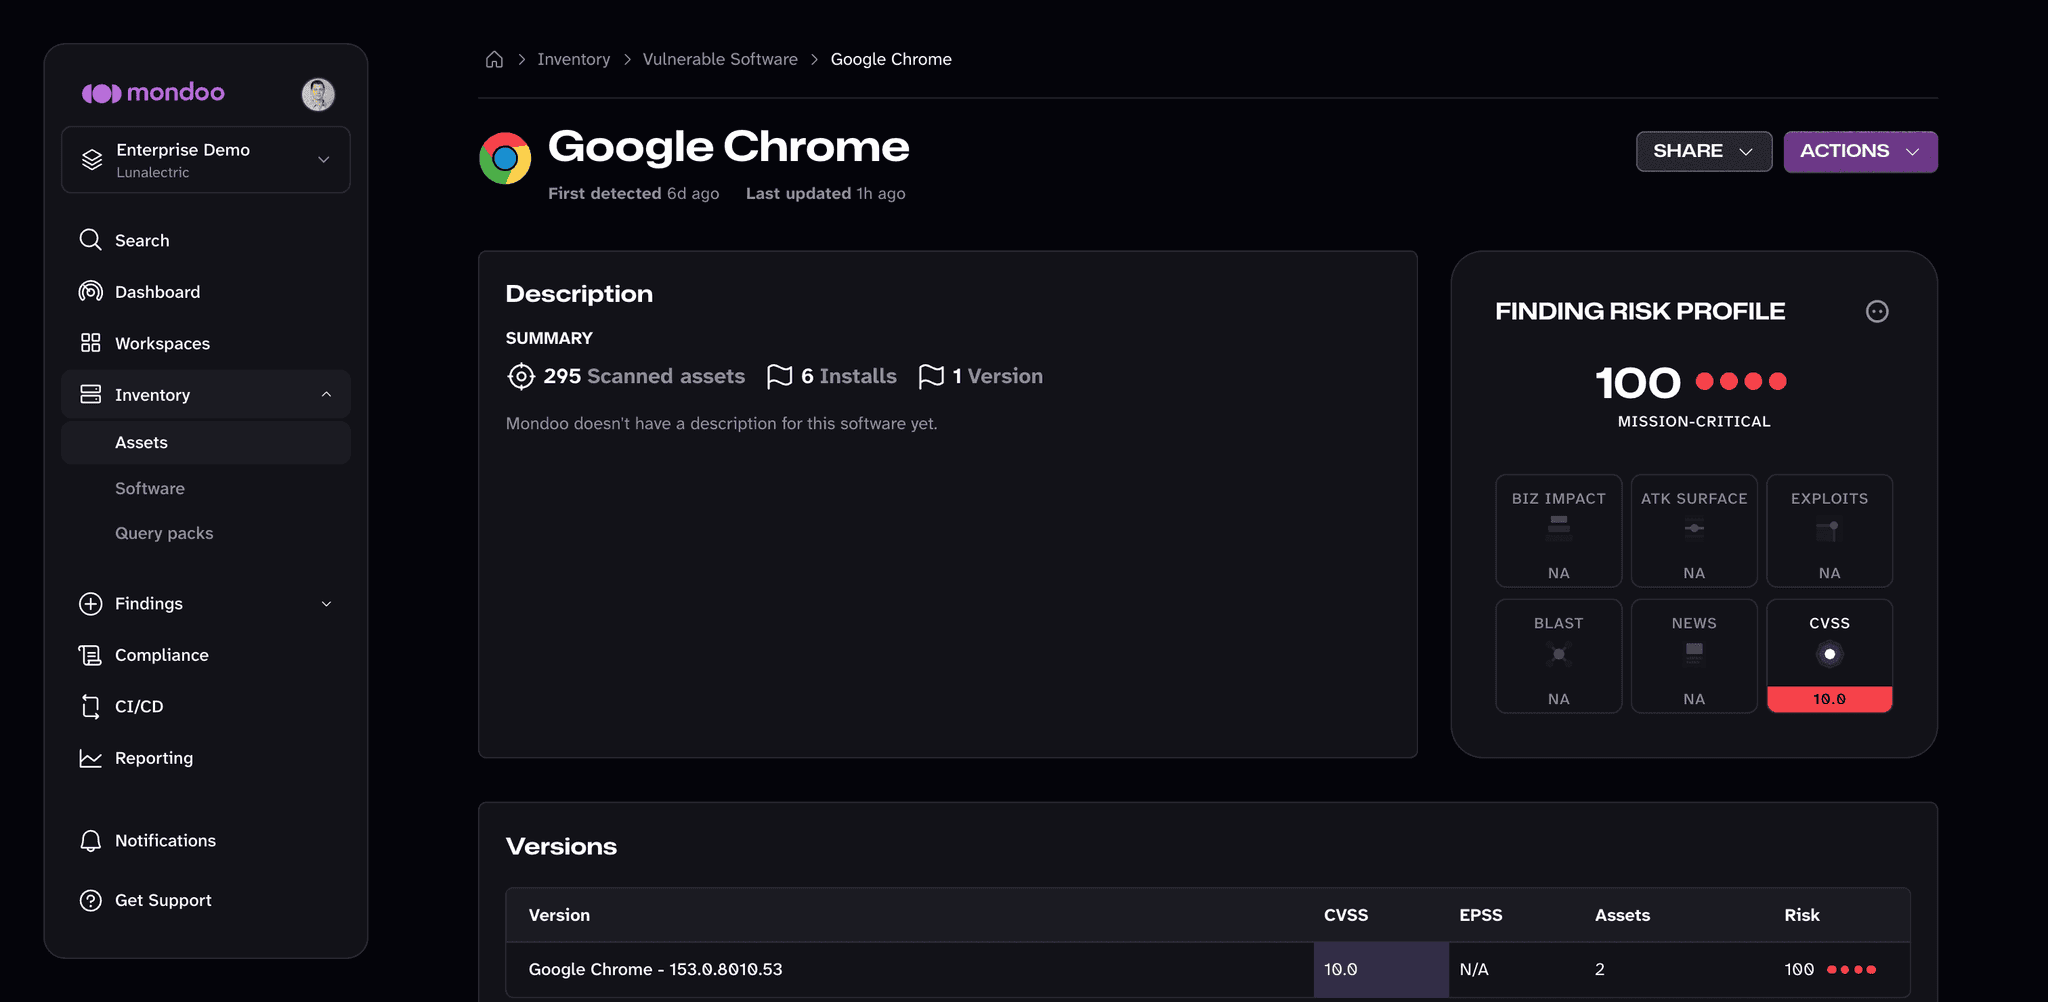The image size is (2048, 1002).
Task: Click the red risk dots in the version row
Action: [x=1851, y=969]
